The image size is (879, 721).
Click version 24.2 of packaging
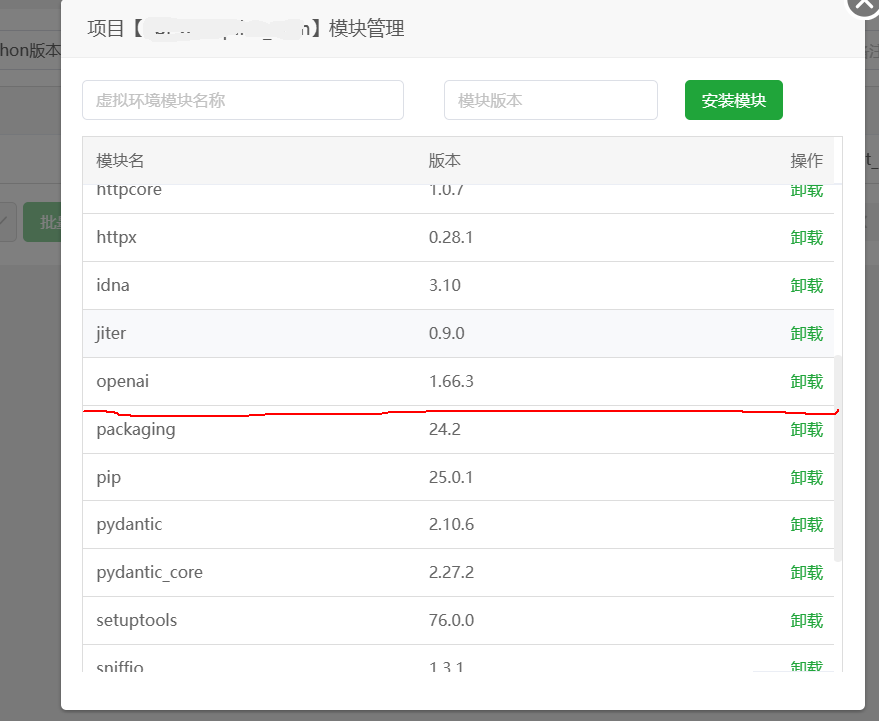[445, 430]
